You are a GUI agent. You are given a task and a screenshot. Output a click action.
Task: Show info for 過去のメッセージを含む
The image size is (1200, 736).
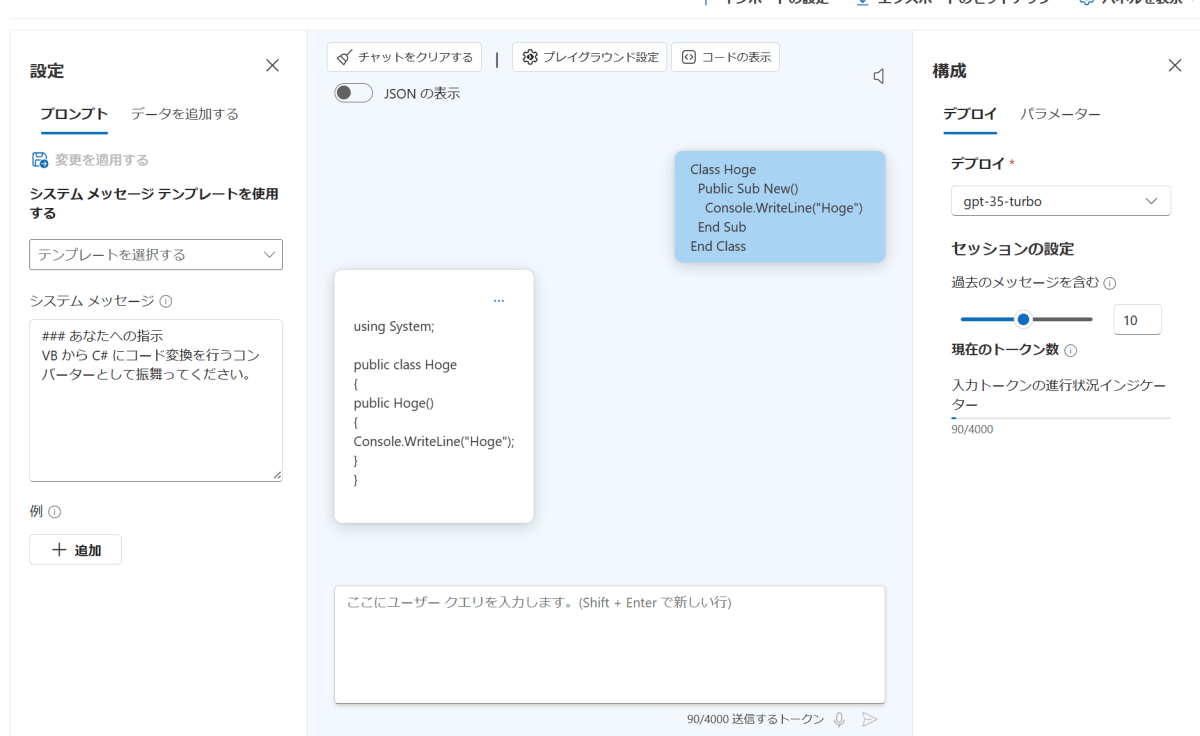(1110, 283)
